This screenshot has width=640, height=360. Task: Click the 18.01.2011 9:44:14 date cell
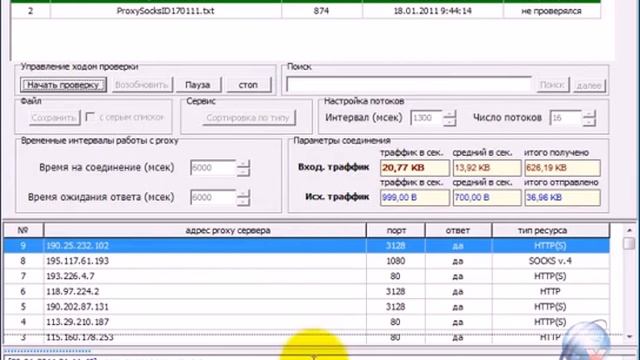coord(433,11)
